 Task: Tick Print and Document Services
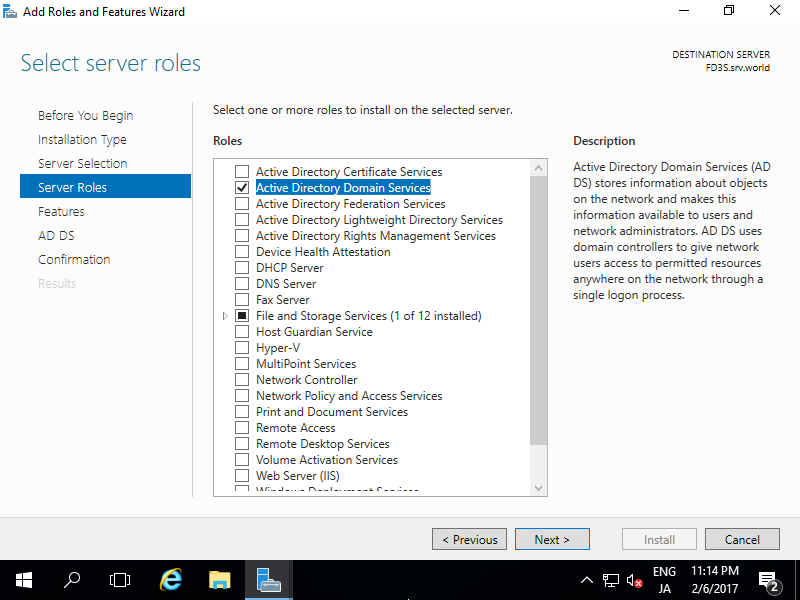click(242, 411)
